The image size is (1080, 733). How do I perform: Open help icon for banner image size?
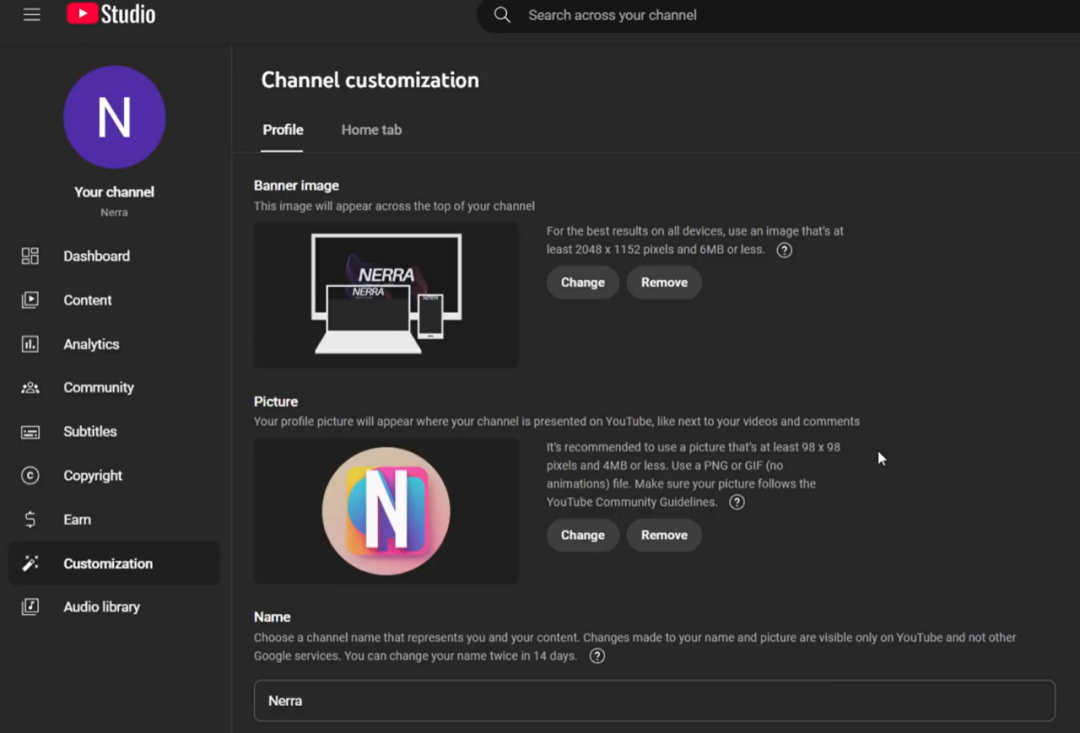(x=784, y=250)
